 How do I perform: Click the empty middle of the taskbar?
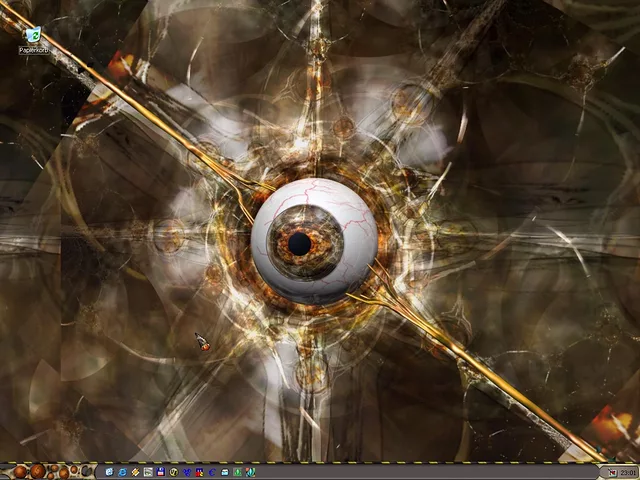click(x=420, y=473)
